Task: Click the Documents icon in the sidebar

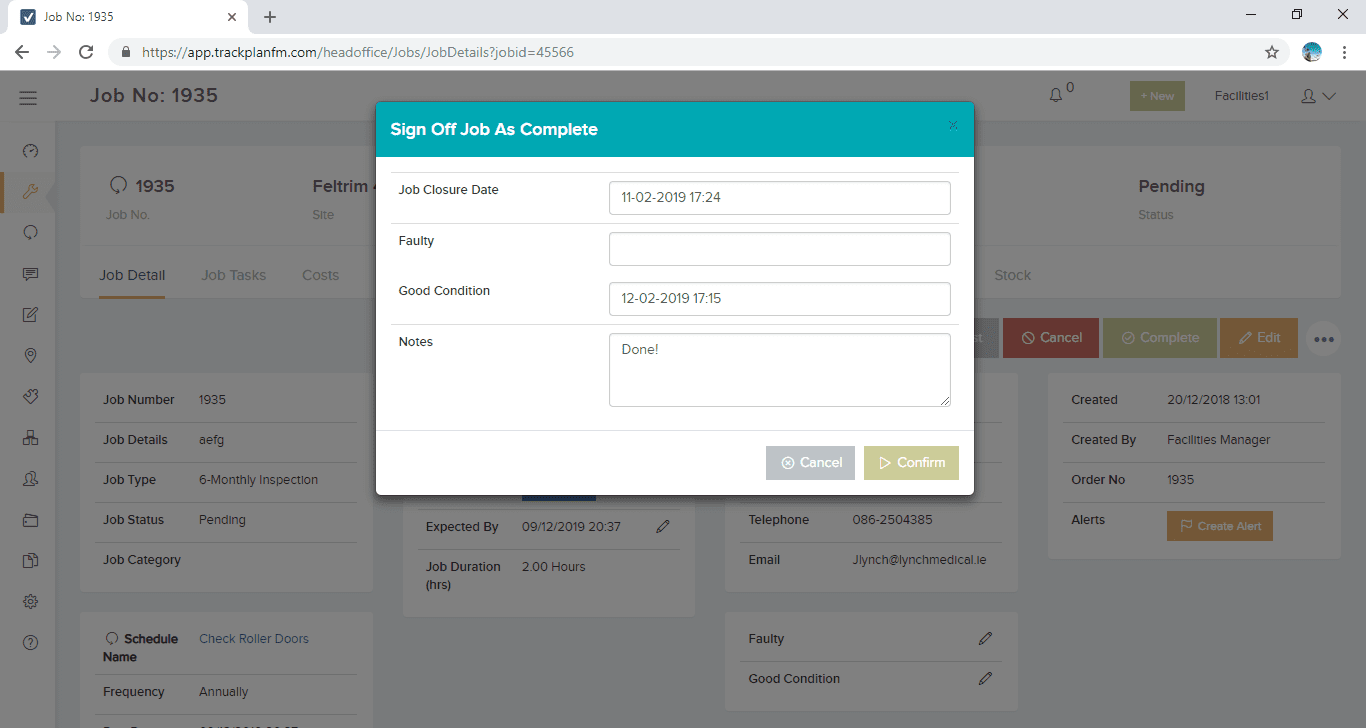Action: tap(29, 560)
